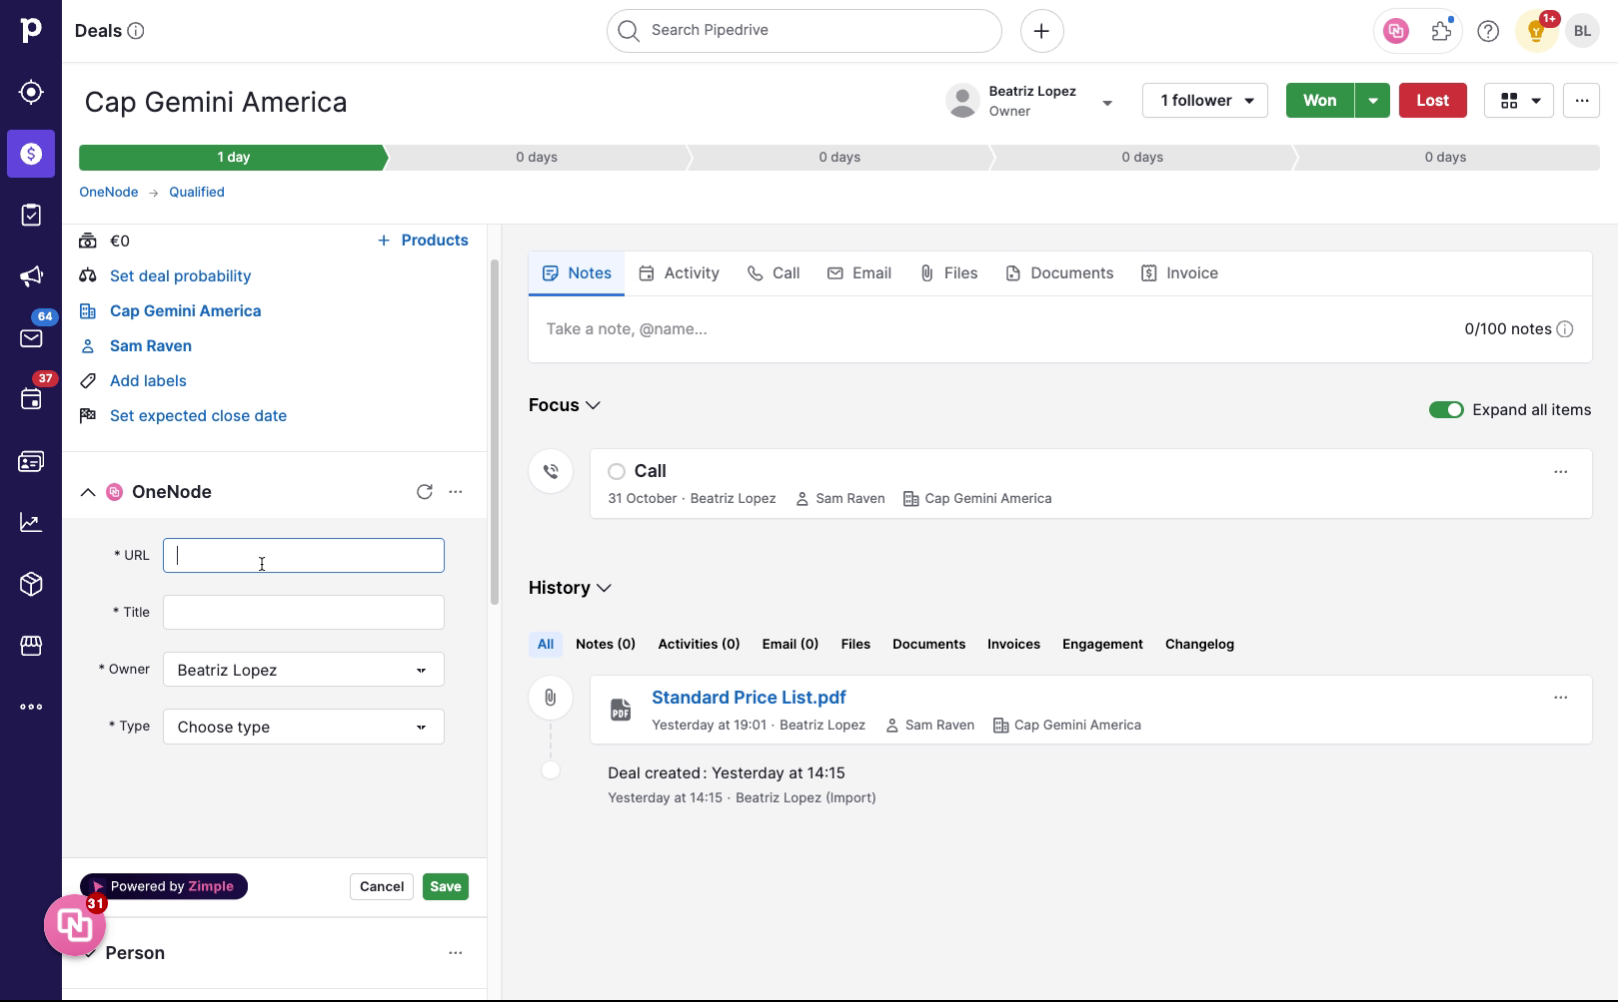Add Products to deal
Screen dimensions: 1618x1002
(422, 241)
